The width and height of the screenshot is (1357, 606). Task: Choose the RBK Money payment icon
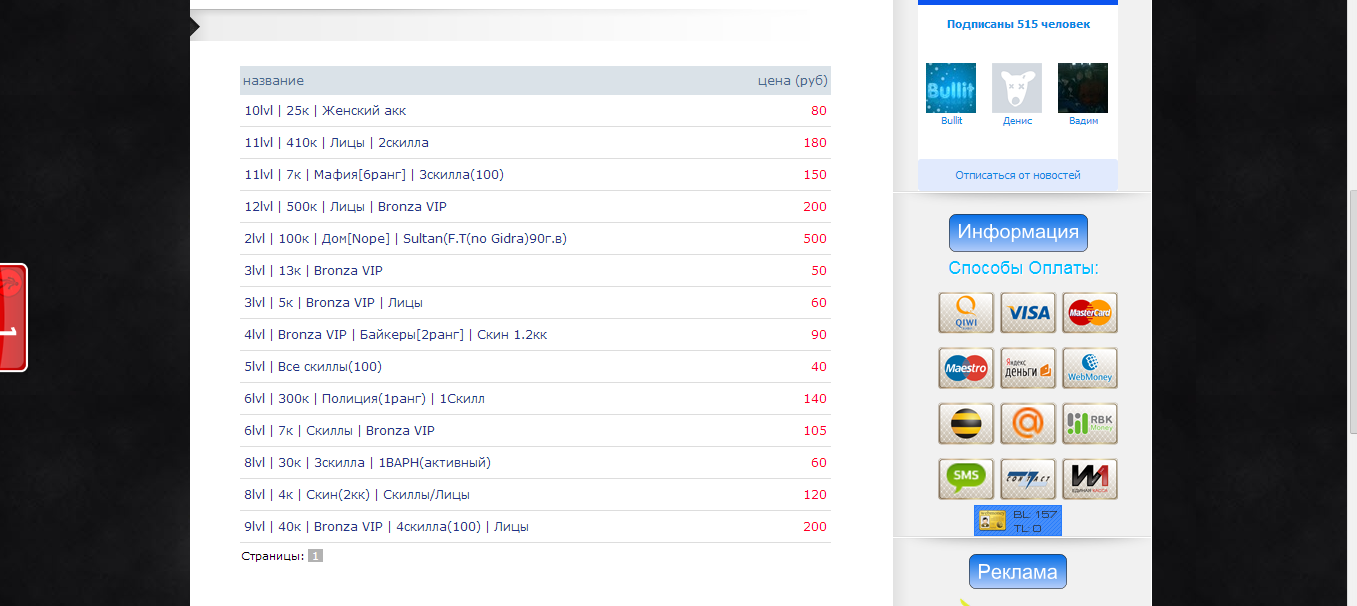[1090, 424]
